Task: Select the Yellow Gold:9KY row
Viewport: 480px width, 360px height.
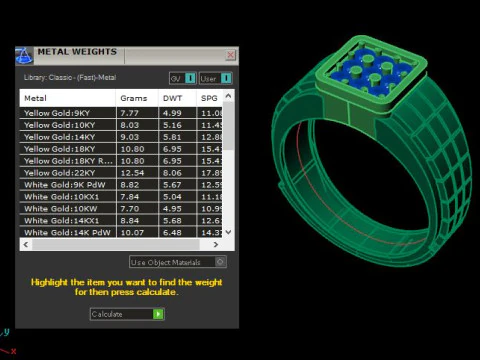Action: 121,113
